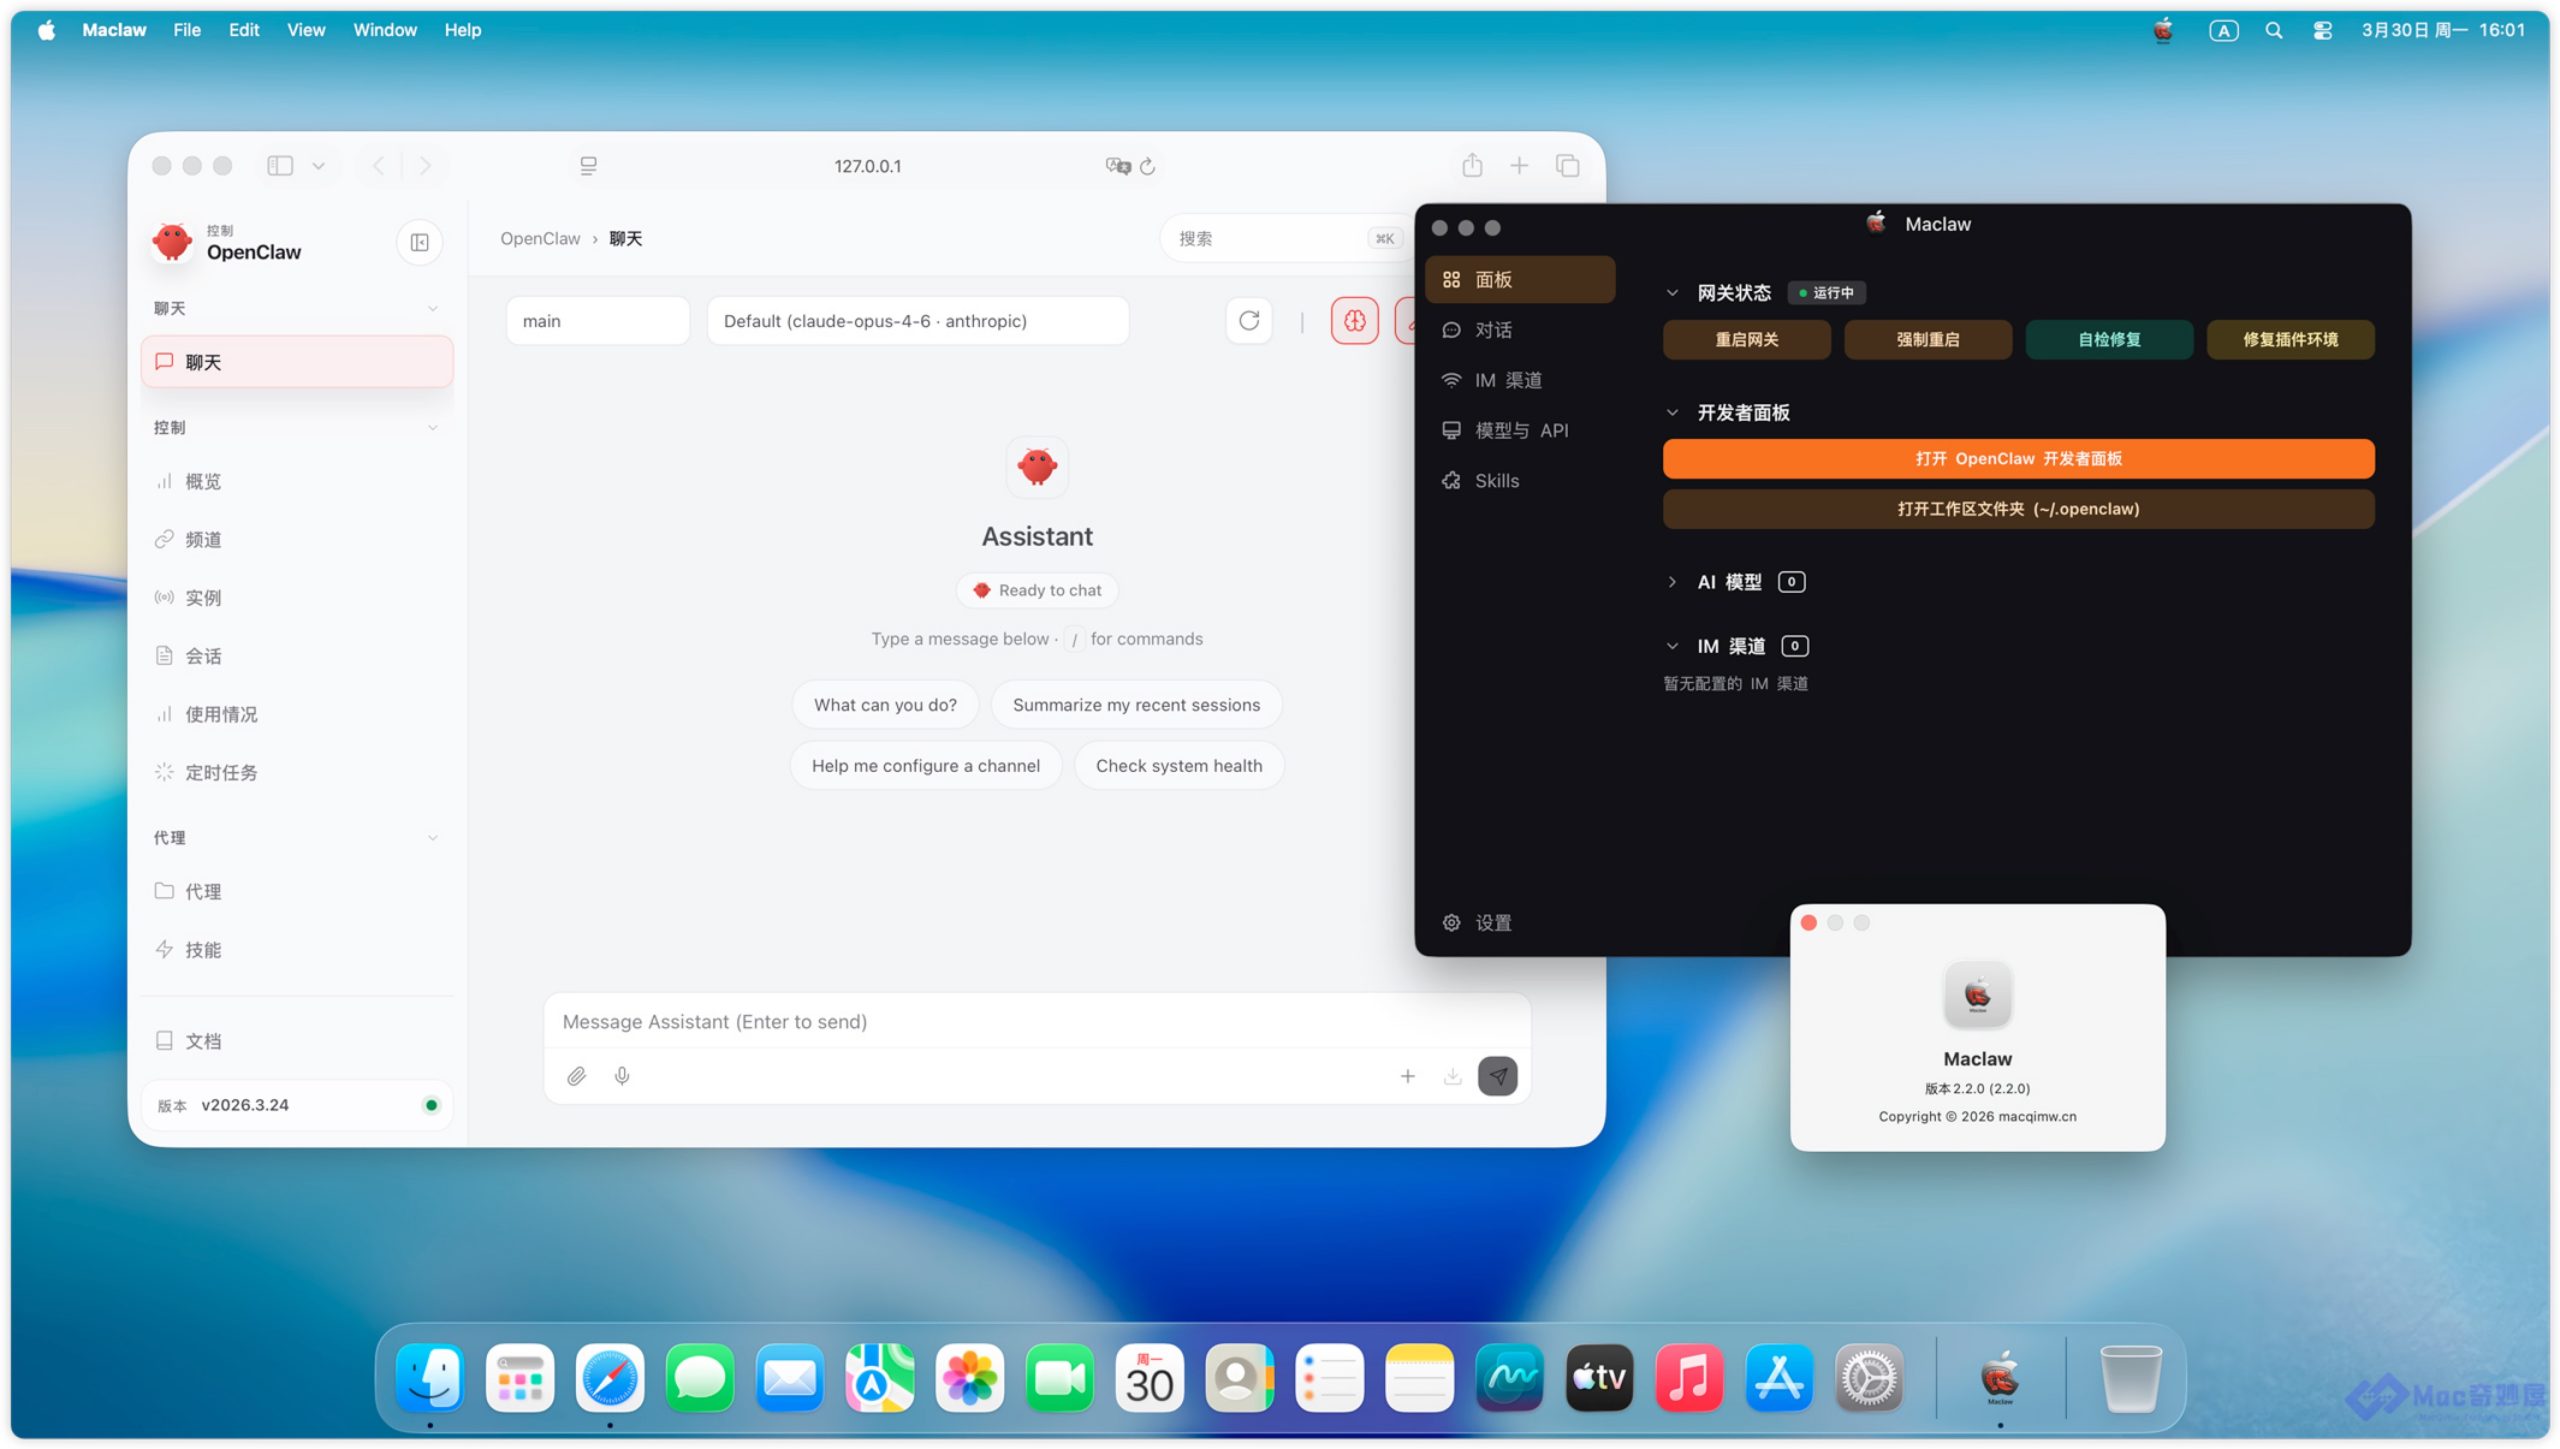Collapse the 网关状态 section chevron
Image resolution: width=2560 pixels, height=1449 pixels.
(1672, 293)
